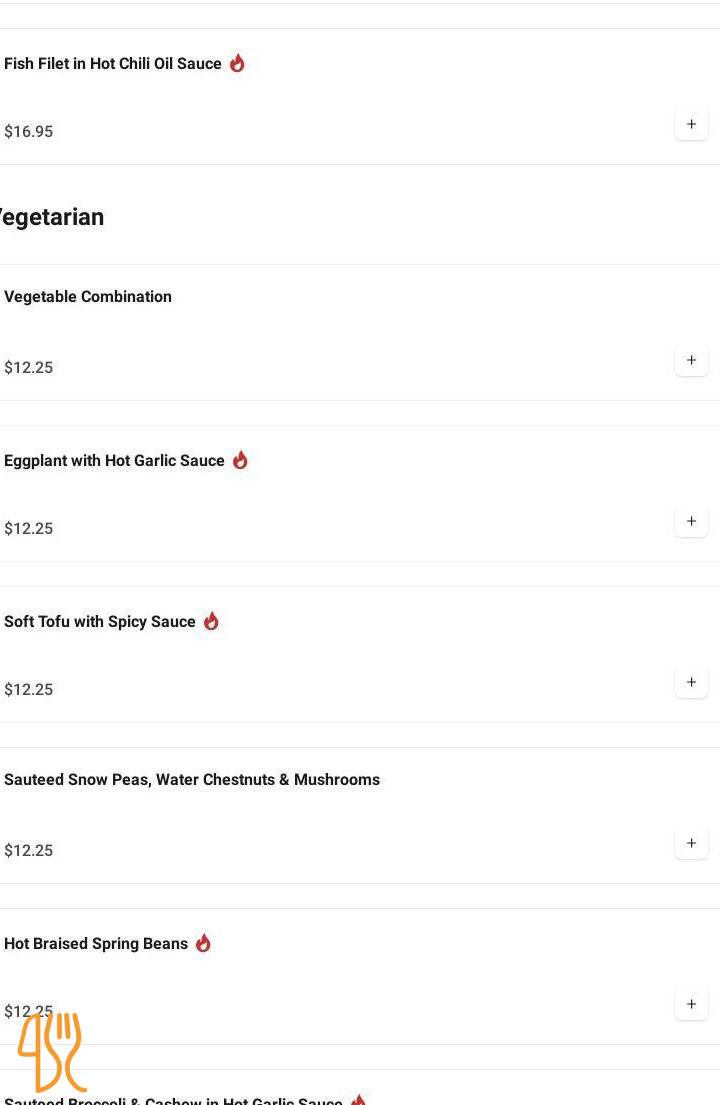
Task: Open Fish Filet in Hot Chili Oil Sauce item
Action: click(x=113, y=63)
